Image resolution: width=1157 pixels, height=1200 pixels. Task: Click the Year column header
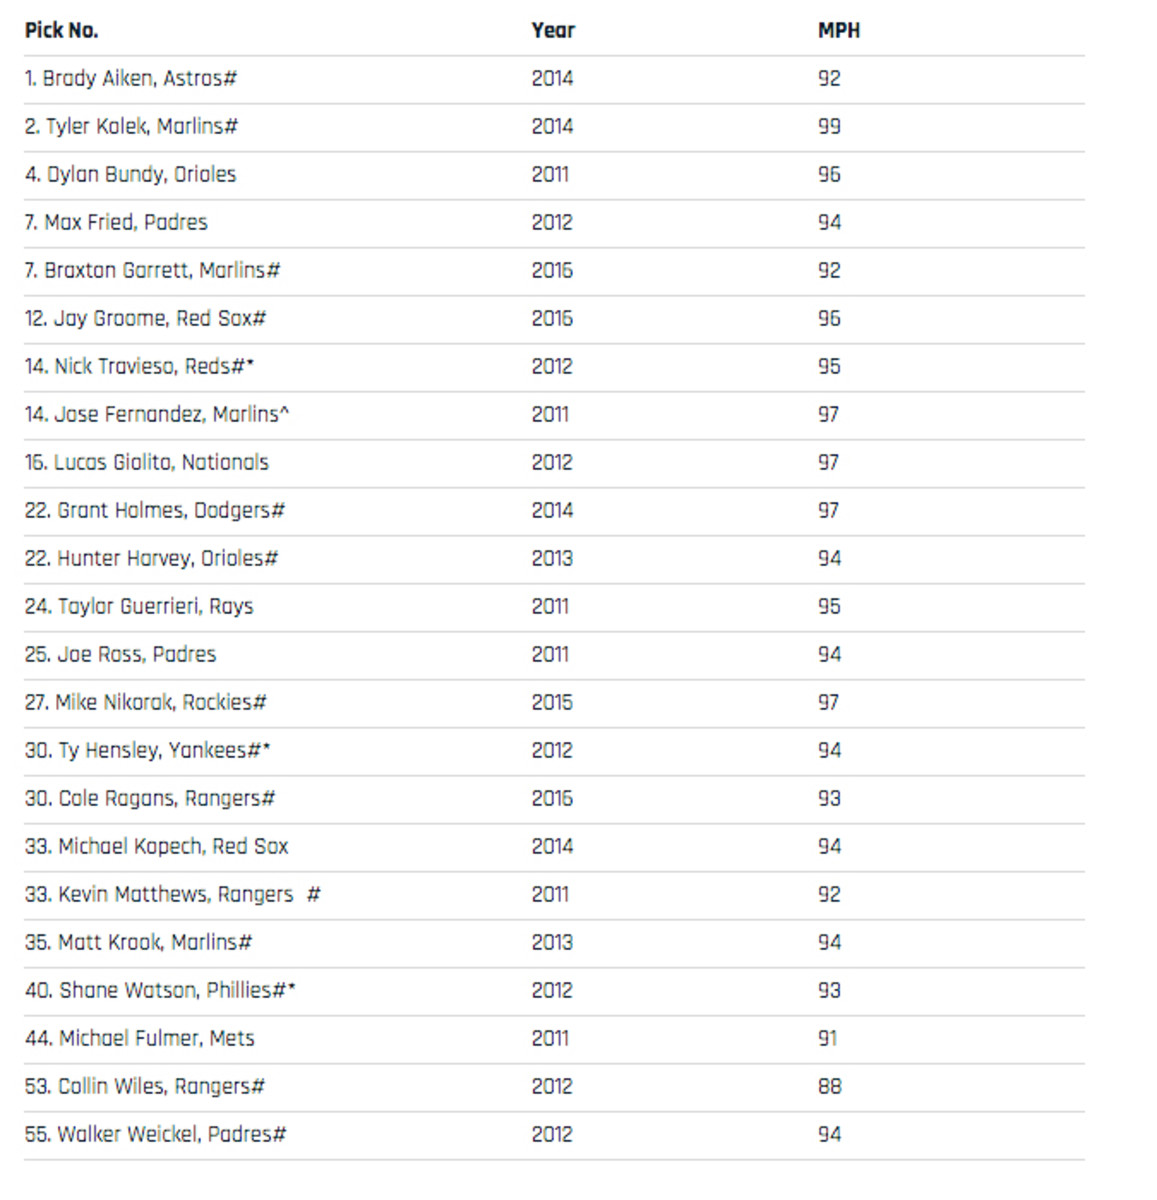553,30
